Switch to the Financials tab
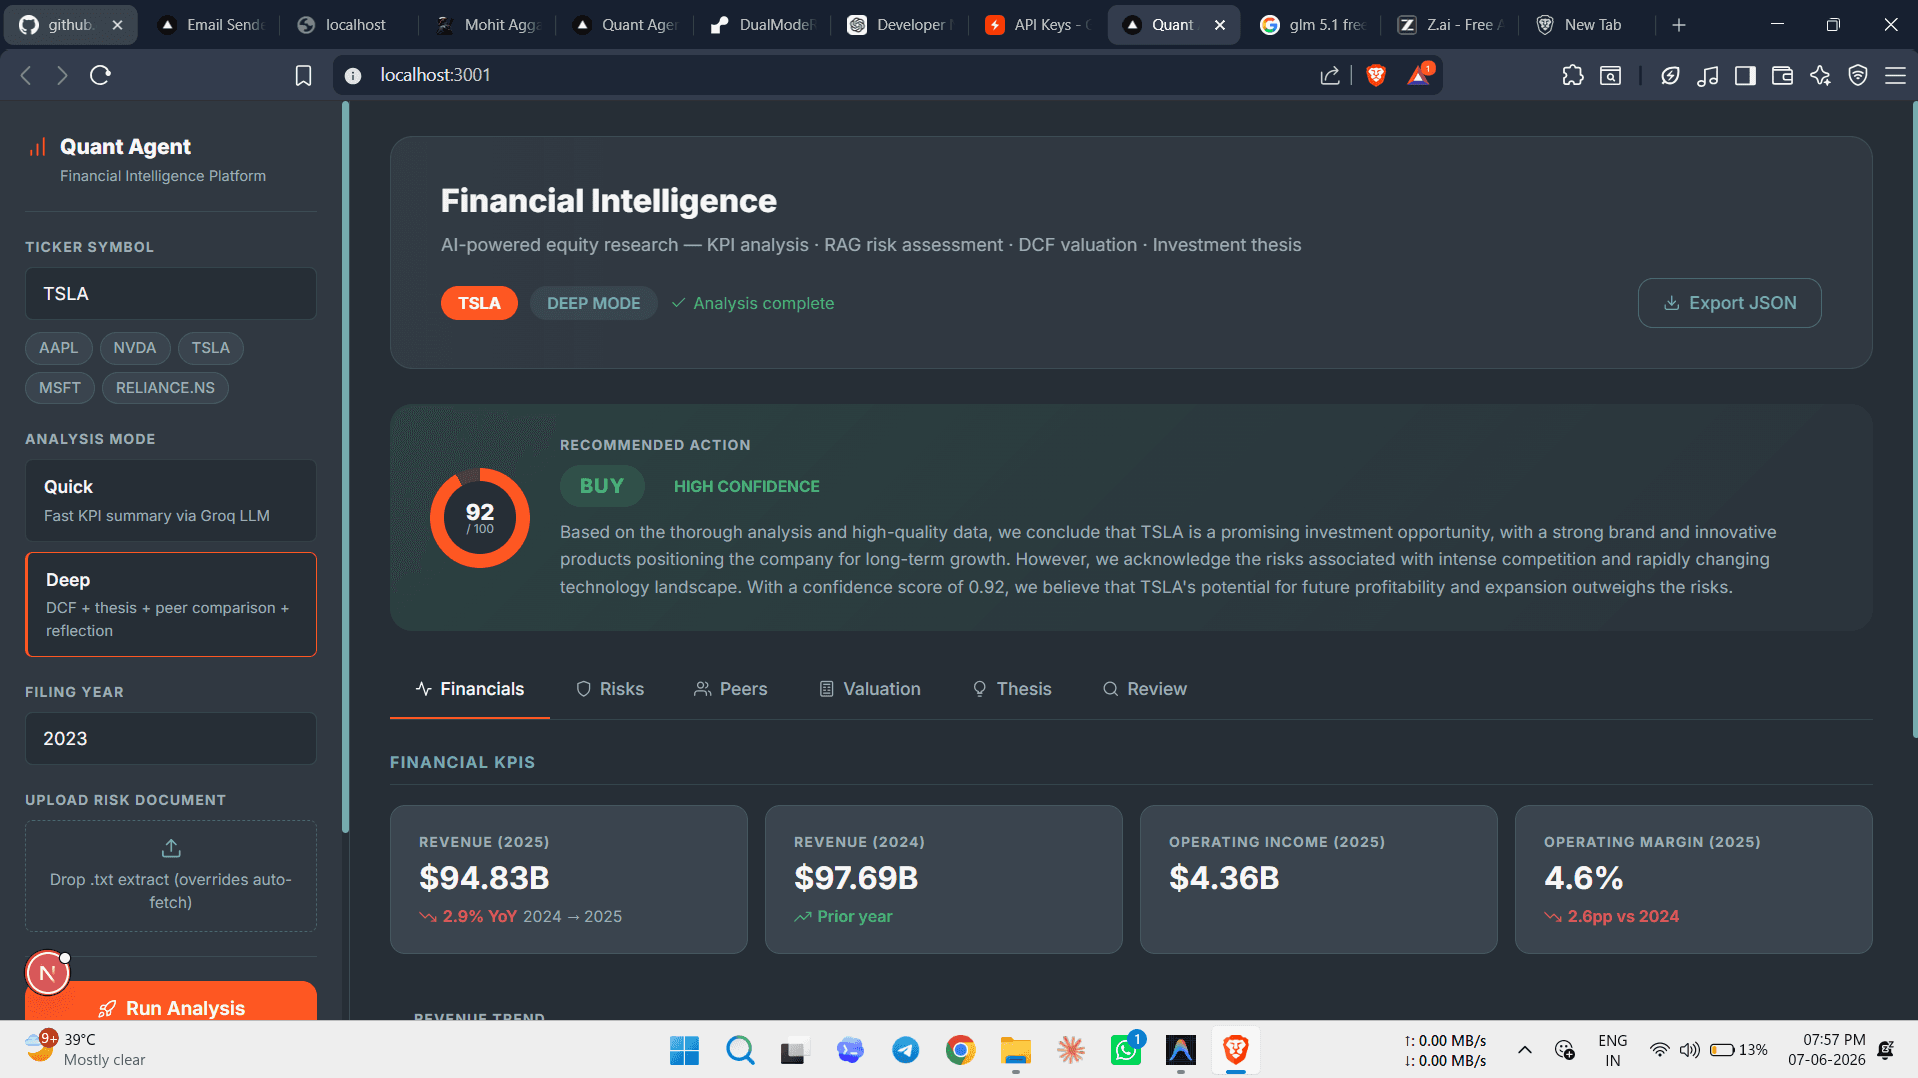The image size is (1918, 1078). tap(470, 689)
